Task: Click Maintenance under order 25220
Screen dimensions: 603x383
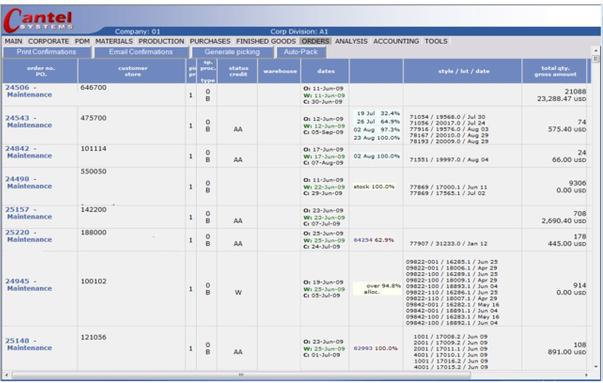Action: point(30,239)
